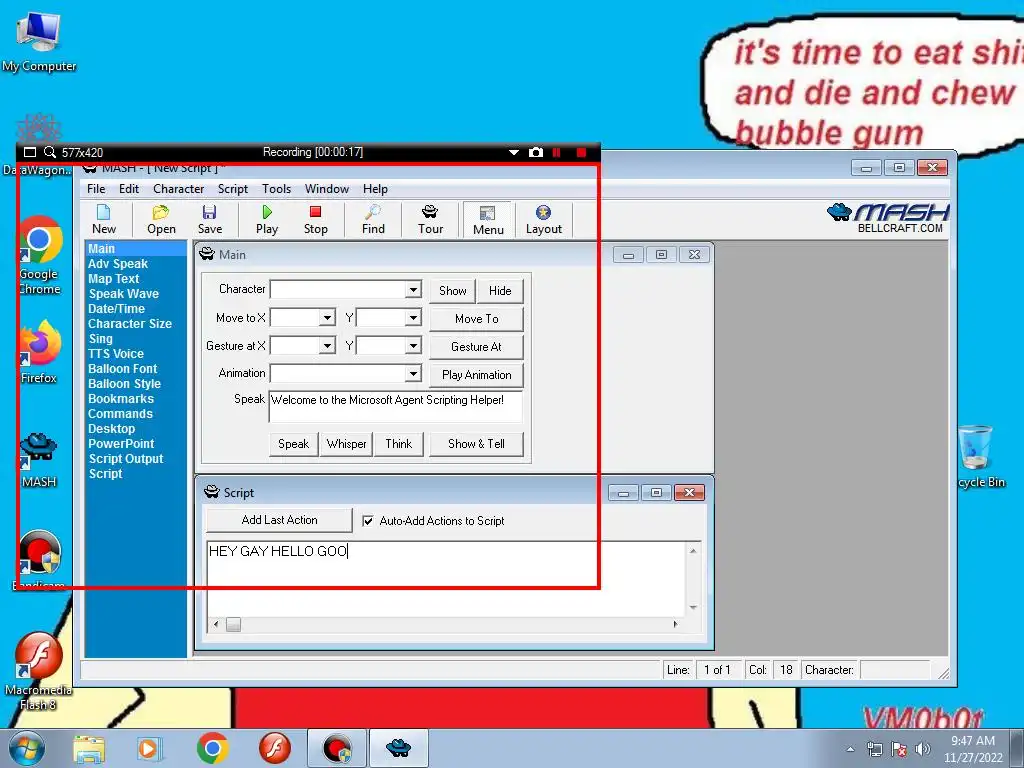Save the script with Save toolbar icon

click(210, 219)
